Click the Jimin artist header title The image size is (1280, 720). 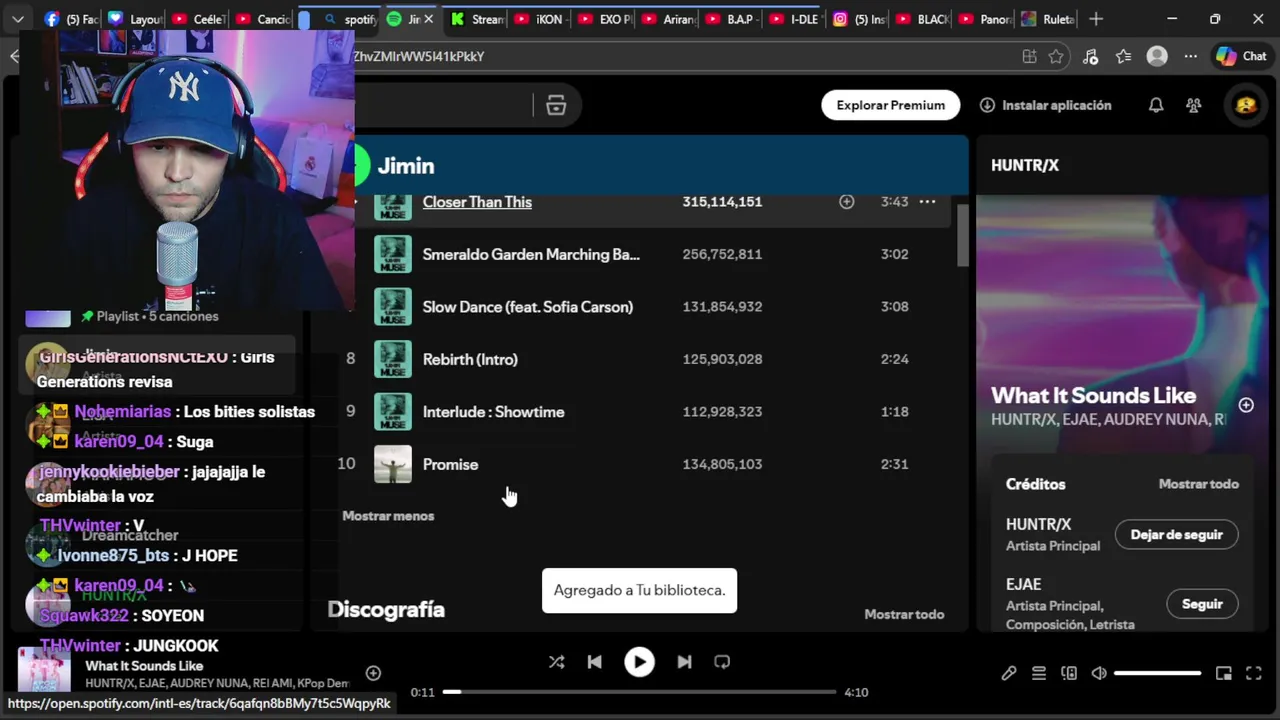406,166
